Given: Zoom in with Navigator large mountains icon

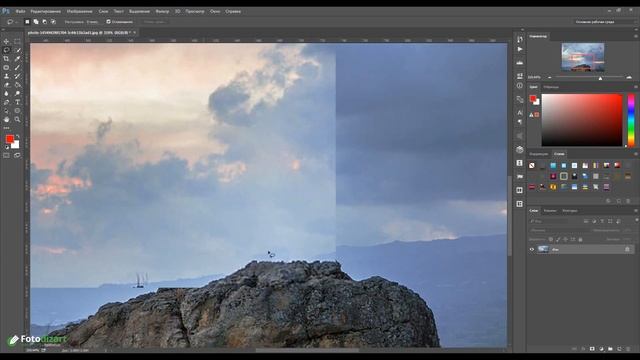Looking at the screenshot, I should coord(629,77).
